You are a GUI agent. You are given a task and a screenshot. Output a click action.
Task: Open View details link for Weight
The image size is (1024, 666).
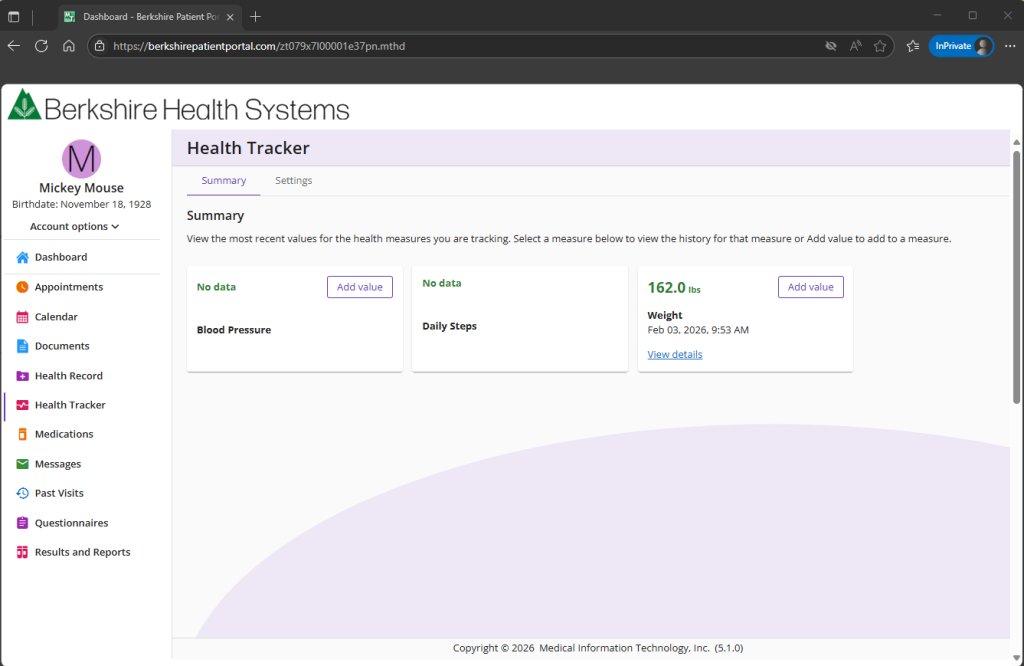(x=674, y=355)
